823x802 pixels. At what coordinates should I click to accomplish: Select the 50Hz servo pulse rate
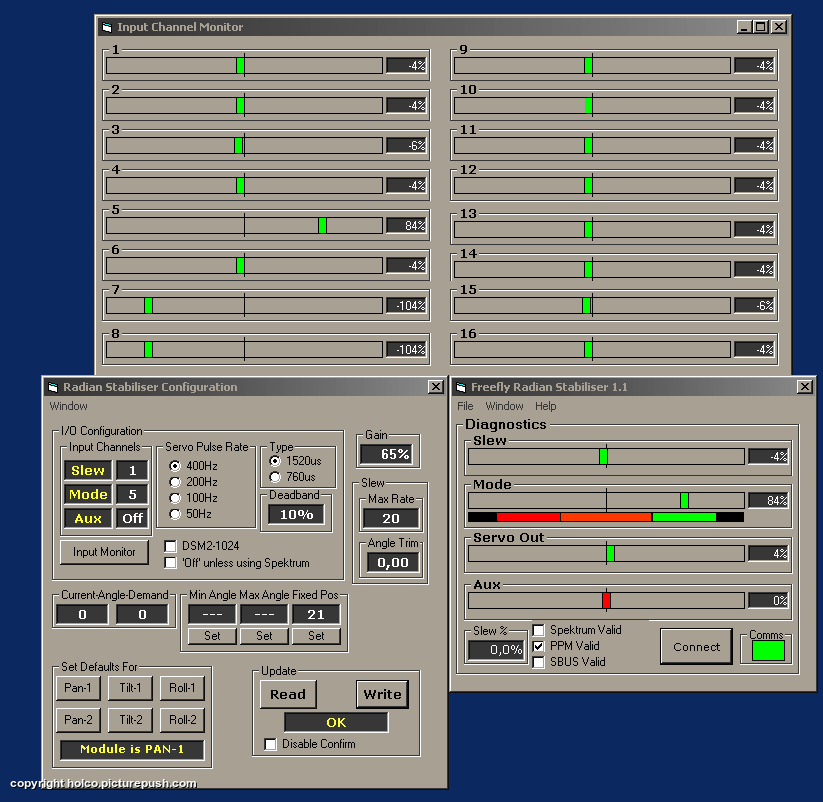pos(175,514)
